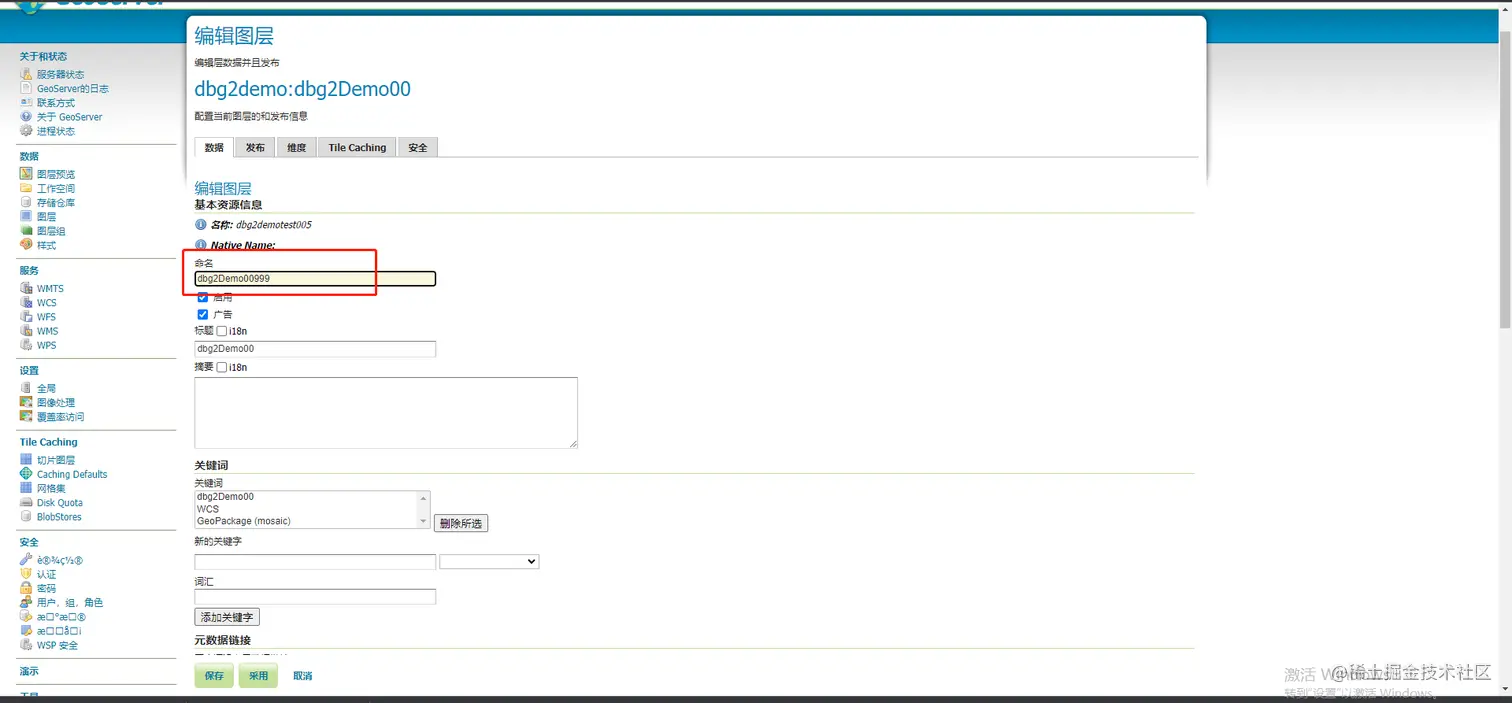Click the info icon beside Native Name
The image size is (1512, 703).
(x=200, y=245)
